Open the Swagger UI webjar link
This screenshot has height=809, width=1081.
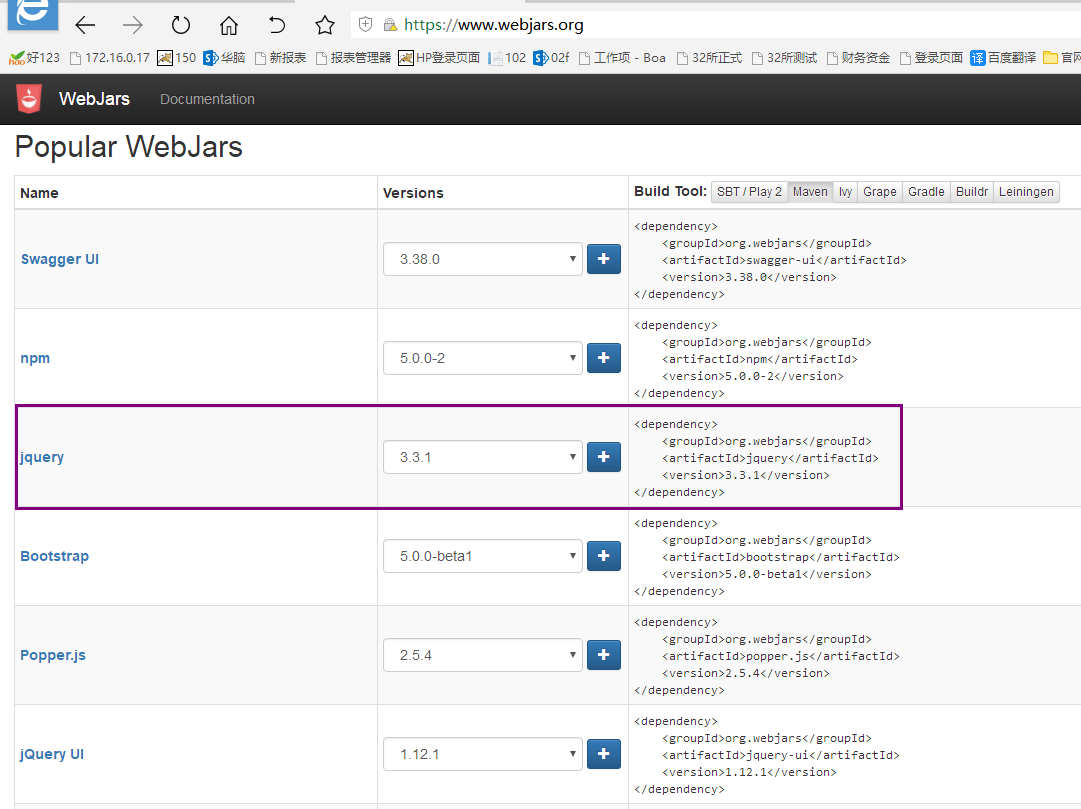(x=60, y=259)
